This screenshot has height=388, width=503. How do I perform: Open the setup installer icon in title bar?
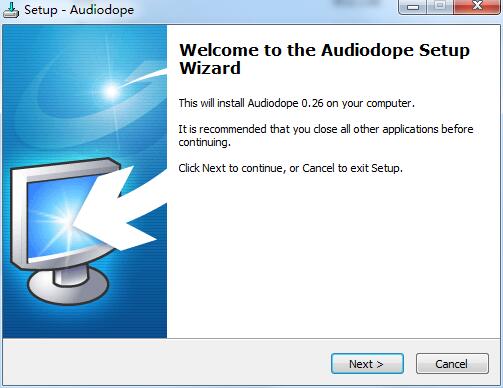[x=11, y=10]
